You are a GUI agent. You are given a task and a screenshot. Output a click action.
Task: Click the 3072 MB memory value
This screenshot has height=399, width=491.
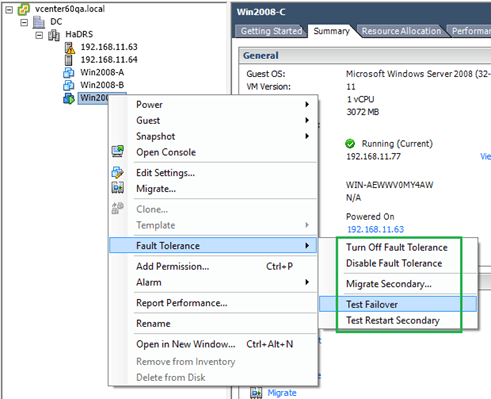point(363,112)
